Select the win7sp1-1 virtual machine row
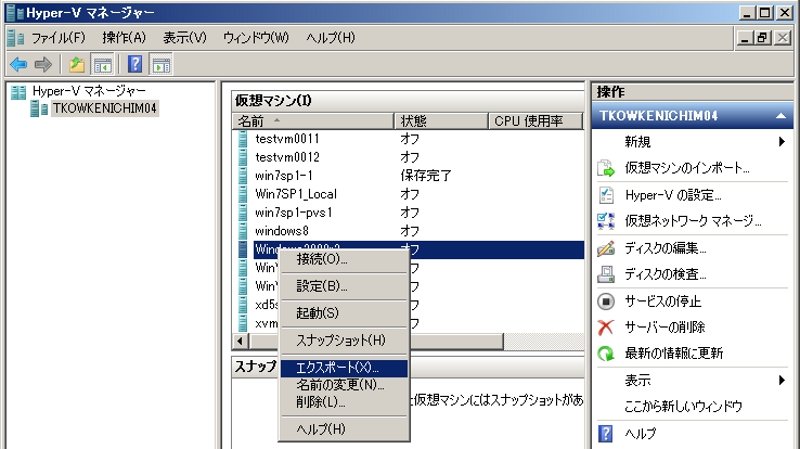 pyautogui.click(x=409, y=176)
